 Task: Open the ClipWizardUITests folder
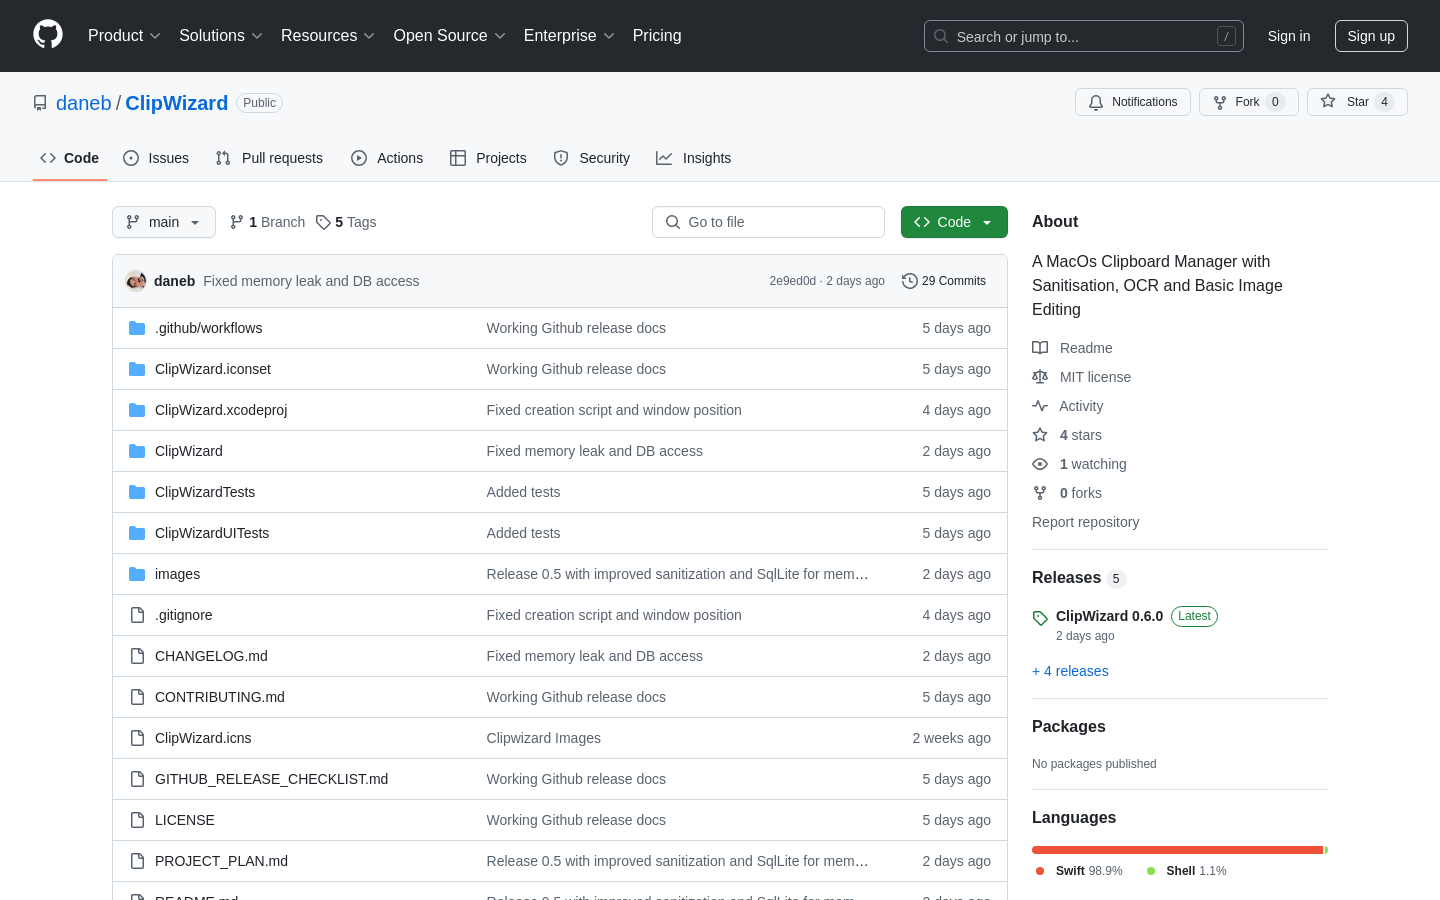pyautogui.click(x=212, y=533)
